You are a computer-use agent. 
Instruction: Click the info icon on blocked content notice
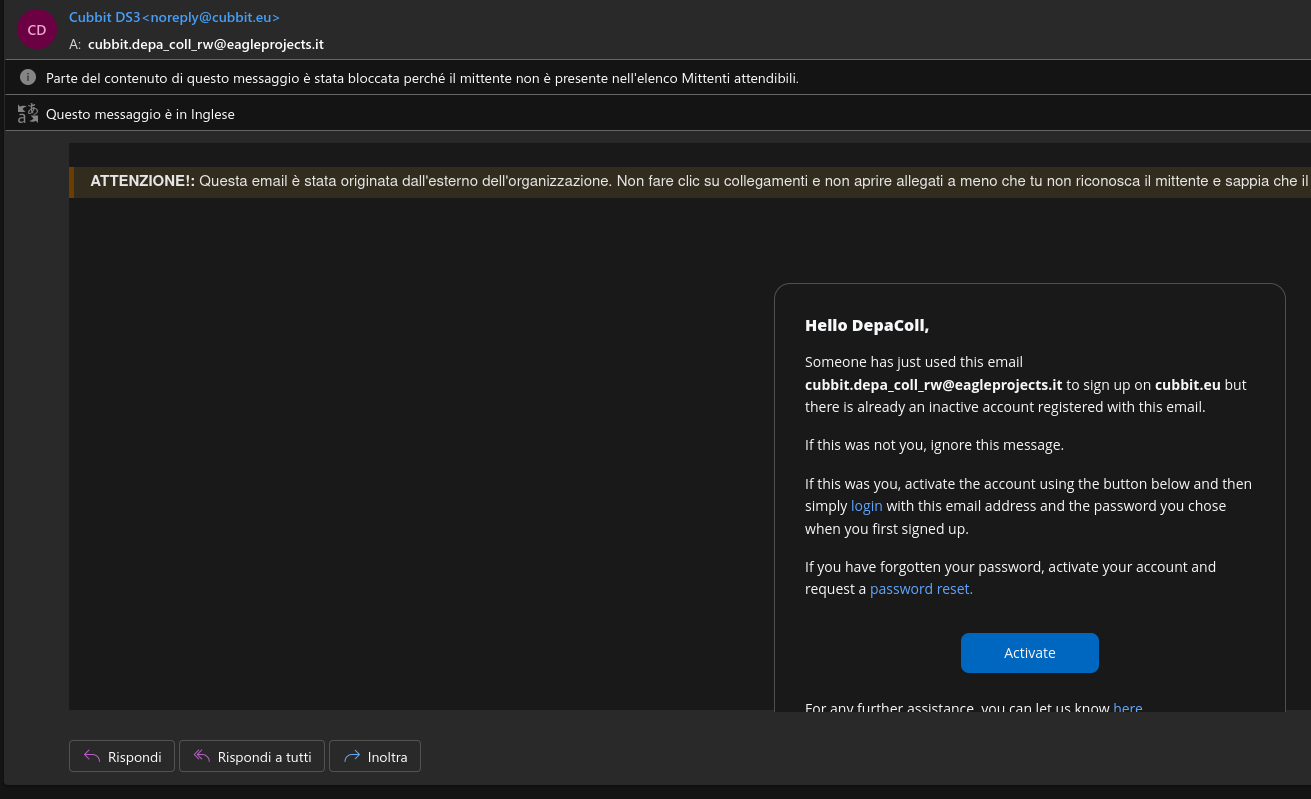pyautogui.click(x=28, y=77)
